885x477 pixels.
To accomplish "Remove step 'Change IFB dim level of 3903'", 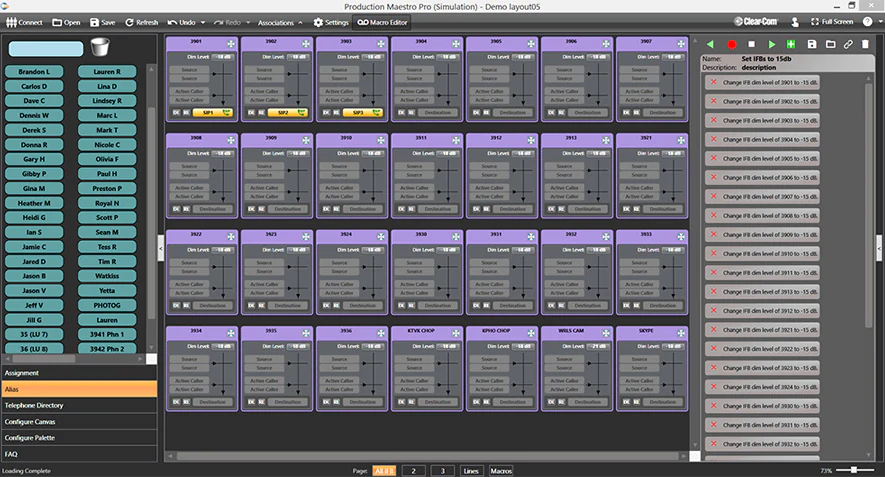I will pos(714,120).
